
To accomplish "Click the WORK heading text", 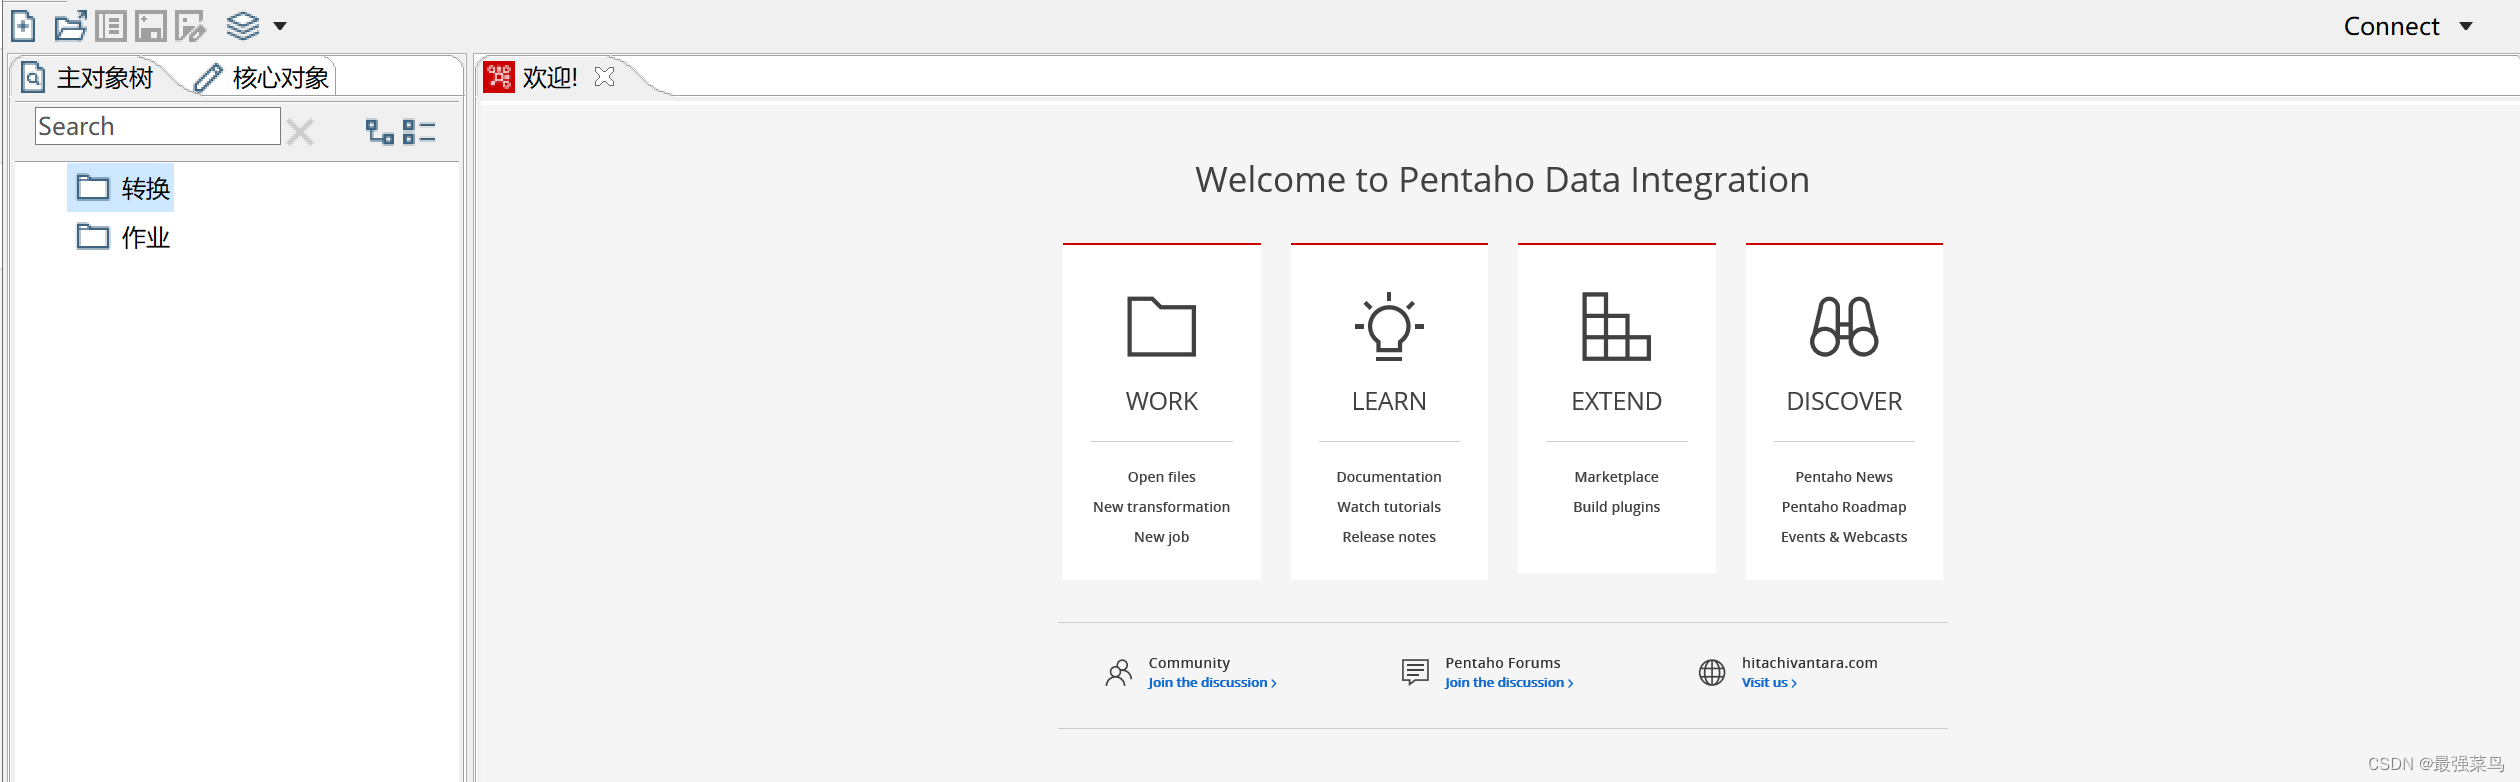I will tap(1161, 401).
